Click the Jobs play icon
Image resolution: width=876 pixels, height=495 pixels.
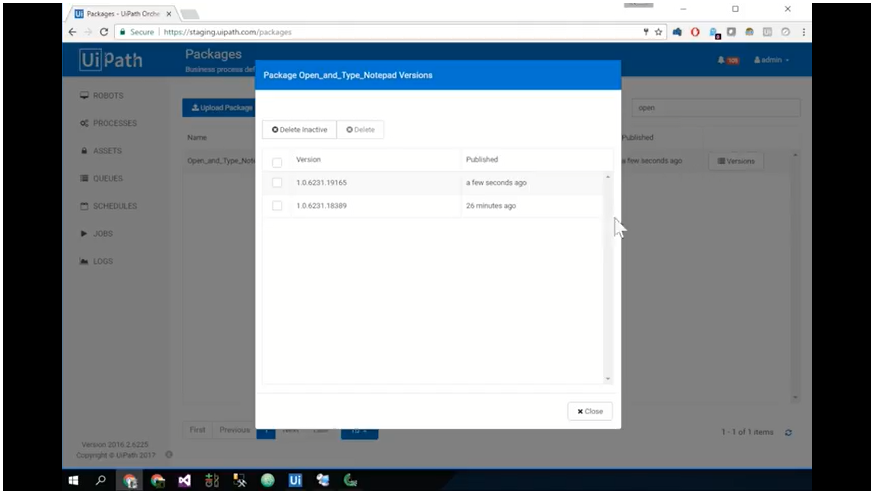(x=84, y=234)
